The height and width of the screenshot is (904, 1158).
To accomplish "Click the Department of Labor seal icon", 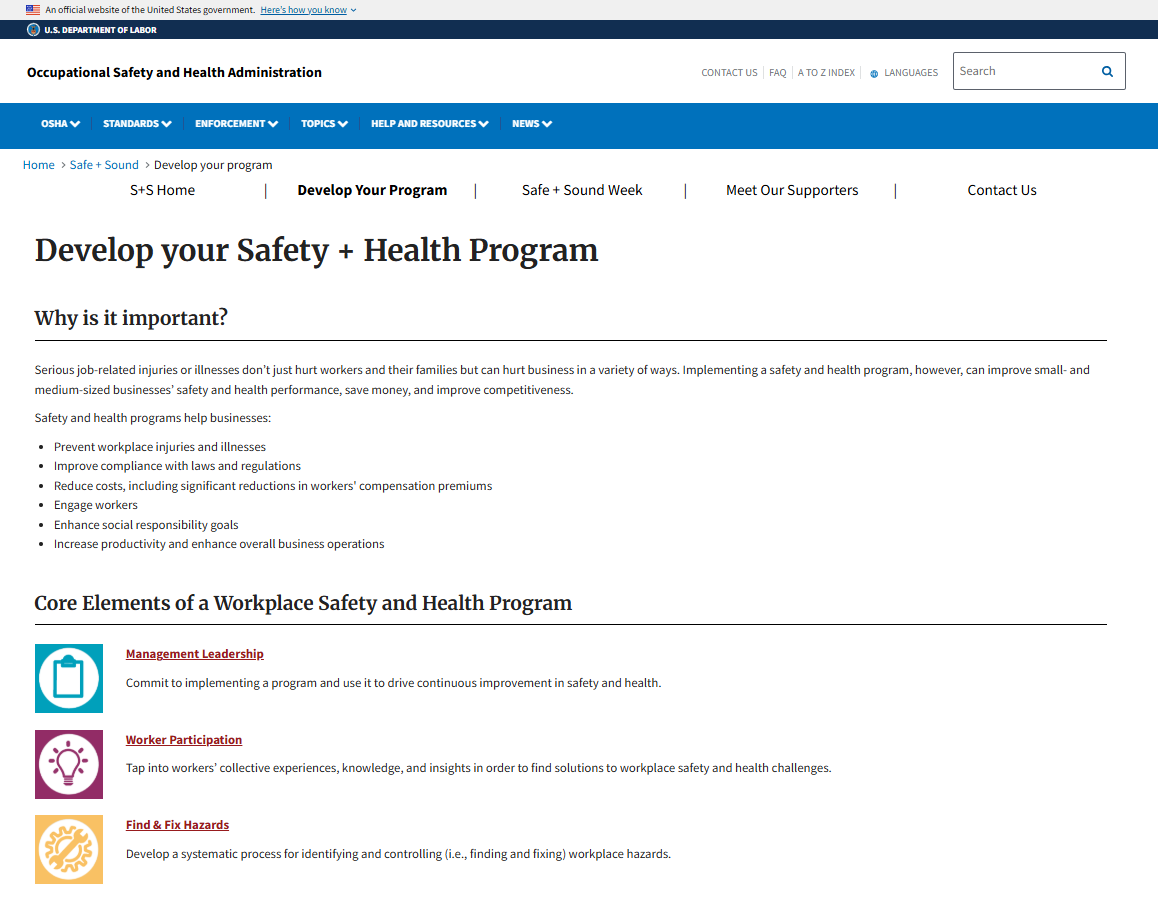I will [x=33, y=30].
